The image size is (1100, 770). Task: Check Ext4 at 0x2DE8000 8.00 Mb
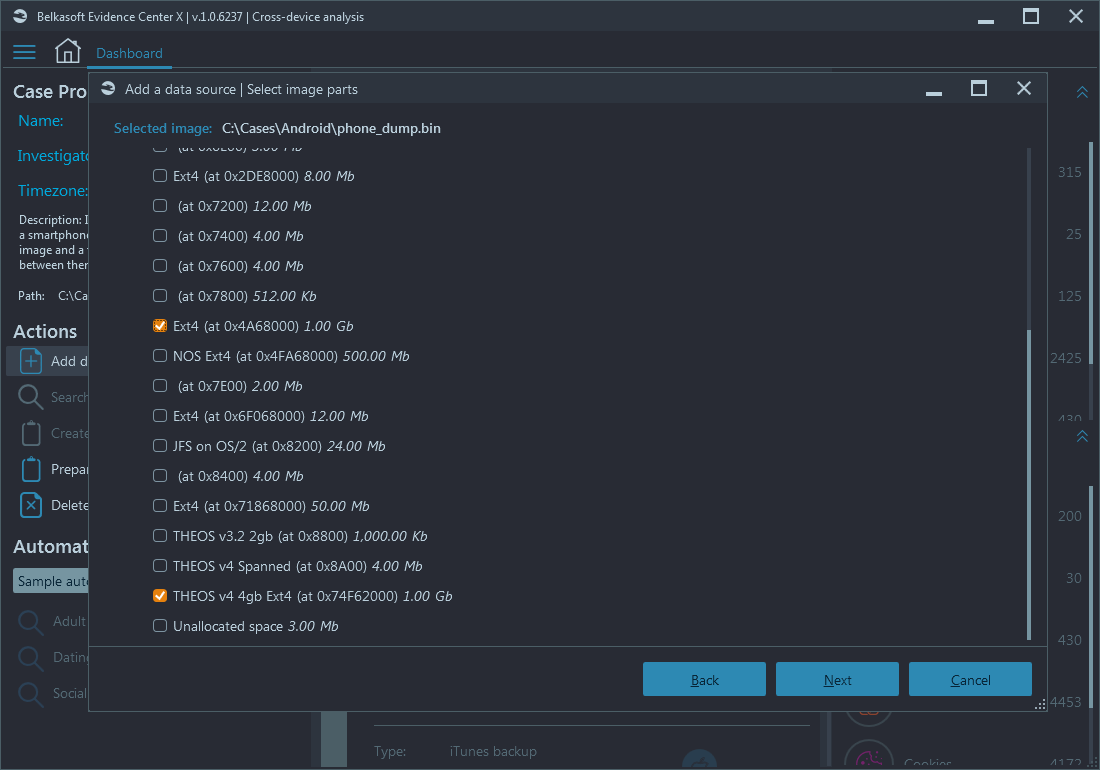(160, 176)
